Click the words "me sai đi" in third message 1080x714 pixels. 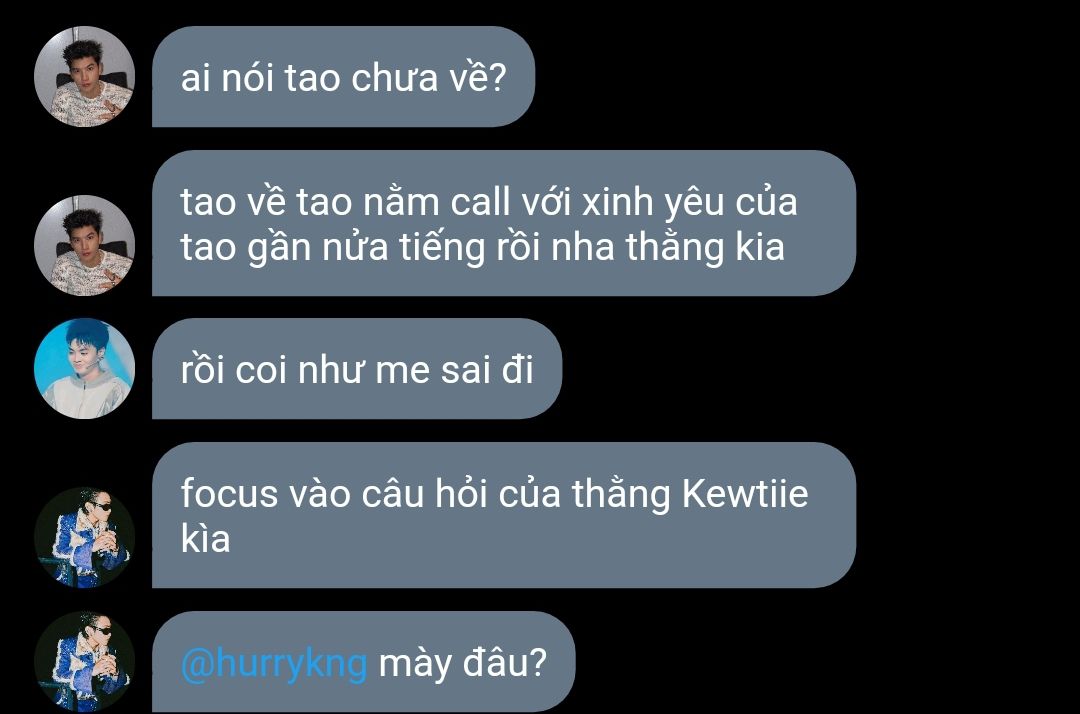pos(455,370)
